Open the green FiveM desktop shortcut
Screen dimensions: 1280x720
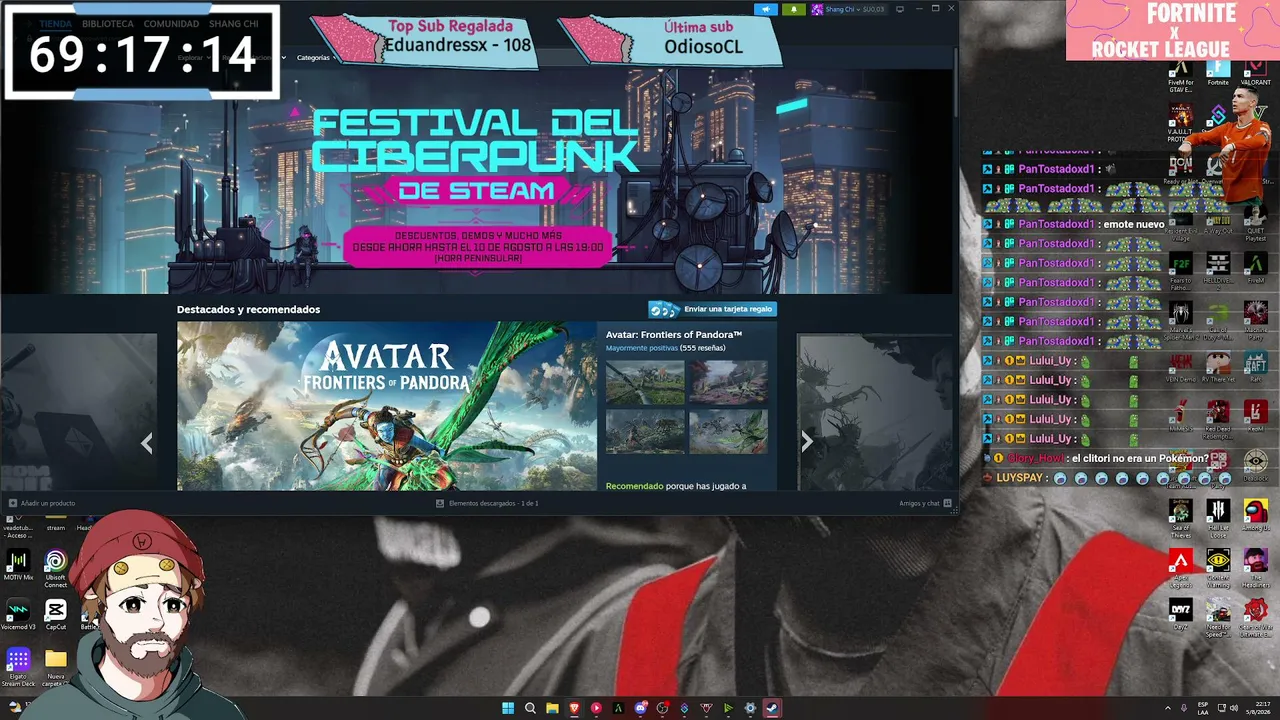click(x=1256, y=268)
